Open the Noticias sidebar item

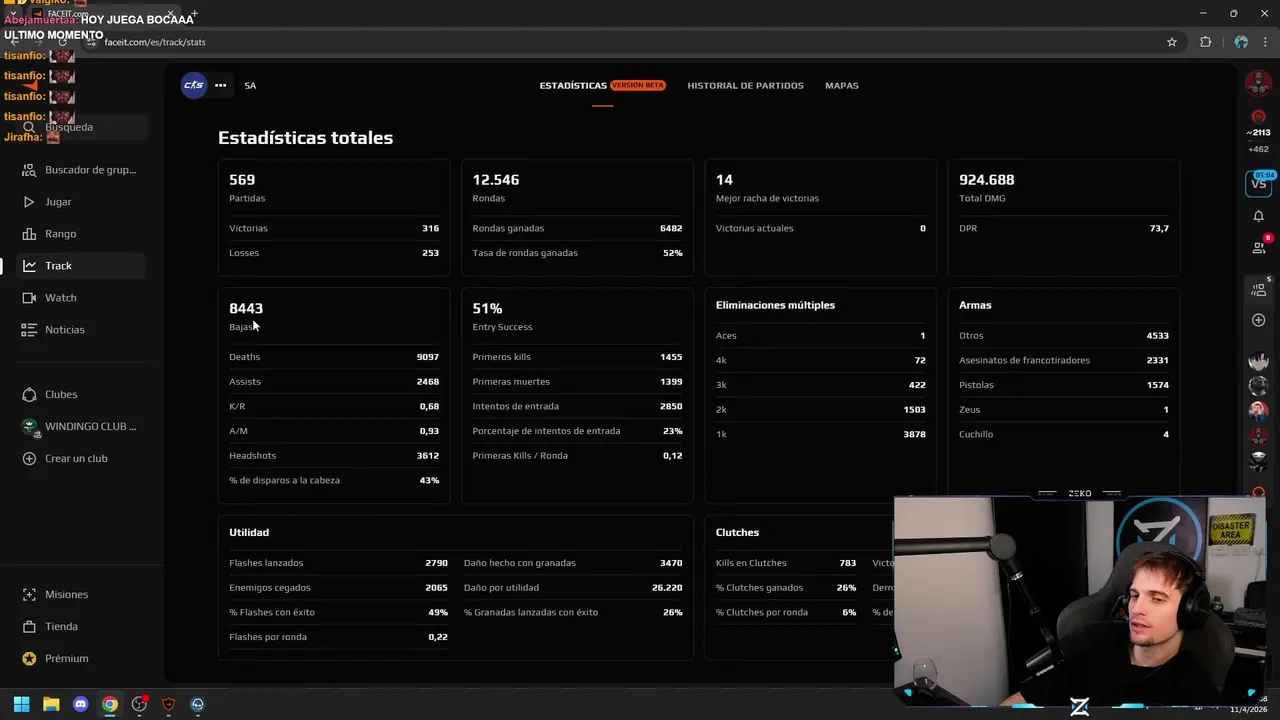82,330
